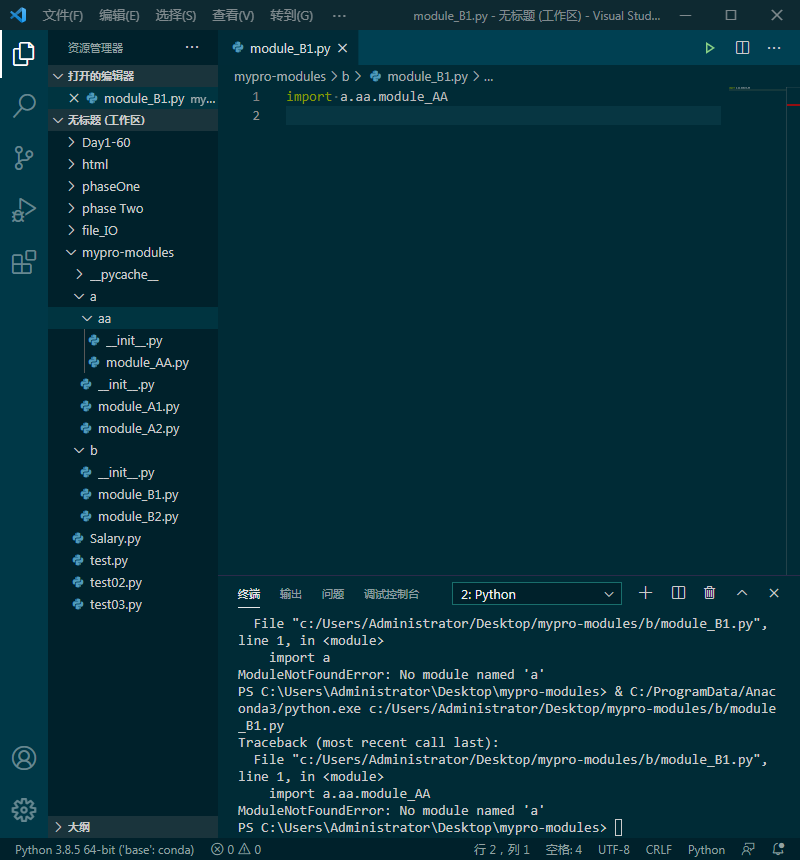Select Python 3.8.5 interpreter in status bar

click(104, 850)
